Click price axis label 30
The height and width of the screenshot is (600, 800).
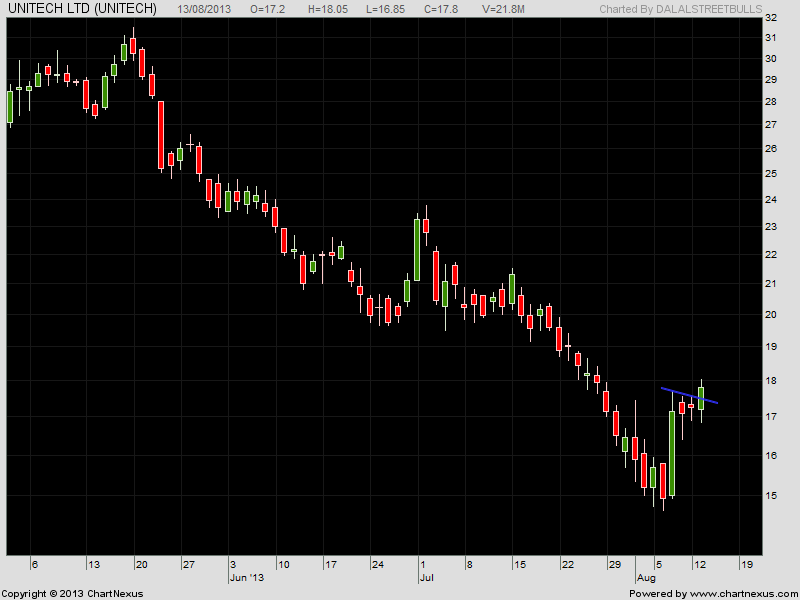[x=771, y=59]
